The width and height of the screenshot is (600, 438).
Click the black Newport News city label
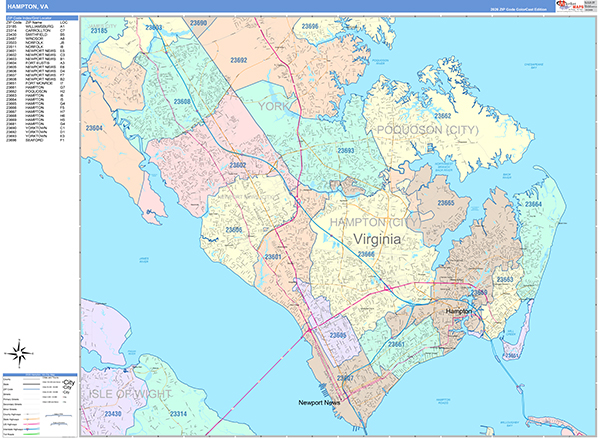[x=319, y=402]
